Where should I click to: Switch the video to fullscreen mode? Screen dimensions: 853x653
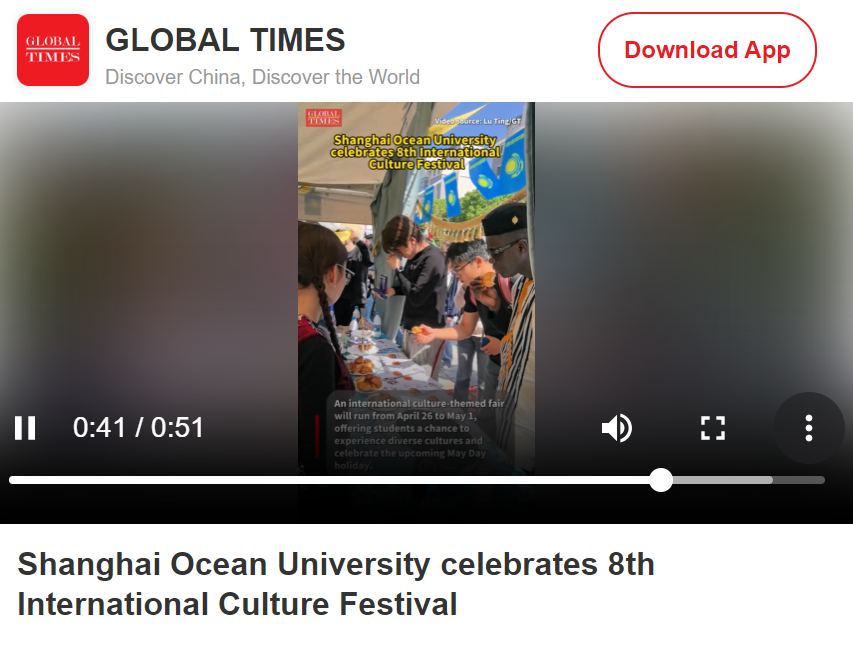pos(713,428)
